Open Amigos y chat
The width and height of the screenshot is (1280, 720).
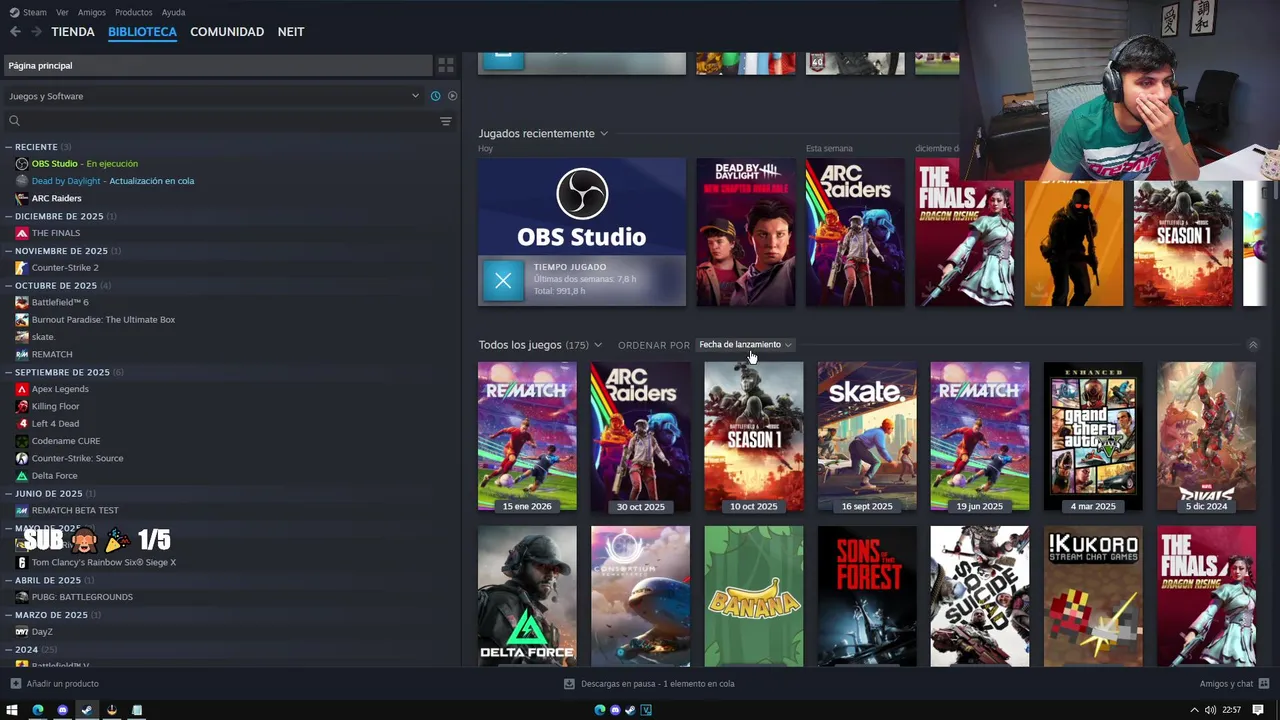1235,684
